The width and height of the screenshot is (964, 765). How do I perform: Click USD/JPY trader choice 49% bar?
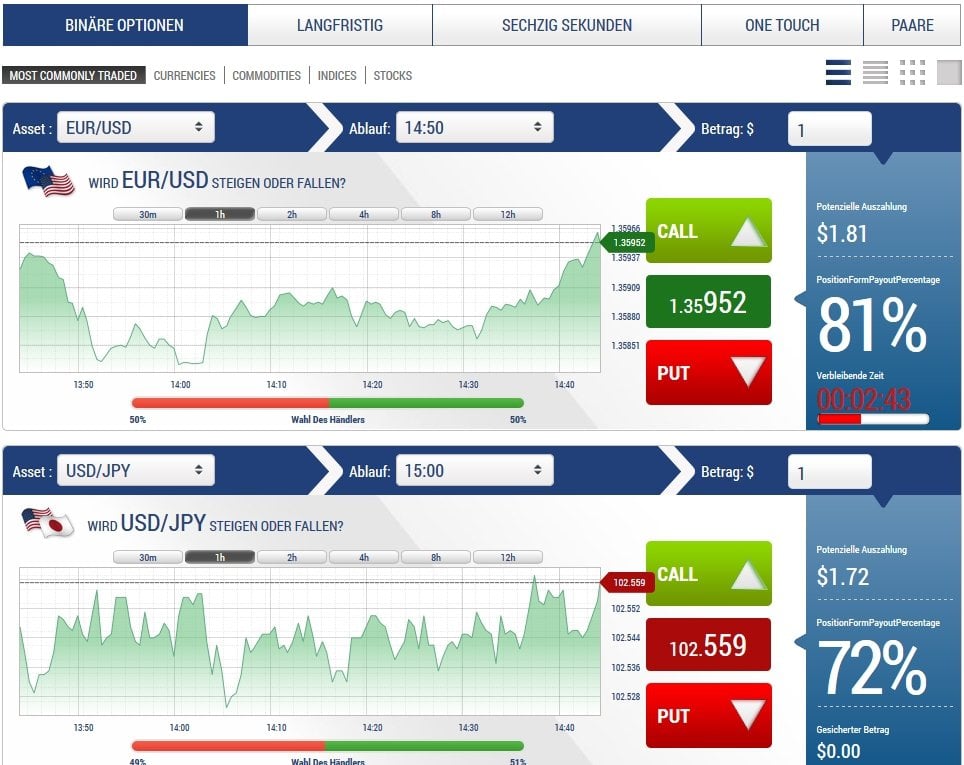click(x=328, y=746)
